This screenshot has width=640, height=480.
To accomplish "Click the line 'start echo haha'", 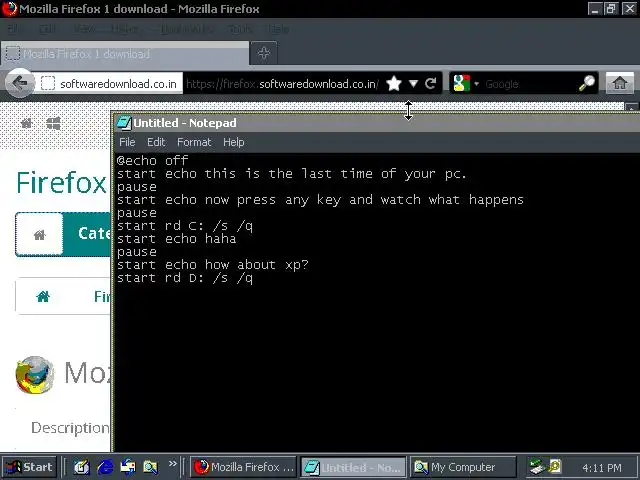I will point(176,239).
